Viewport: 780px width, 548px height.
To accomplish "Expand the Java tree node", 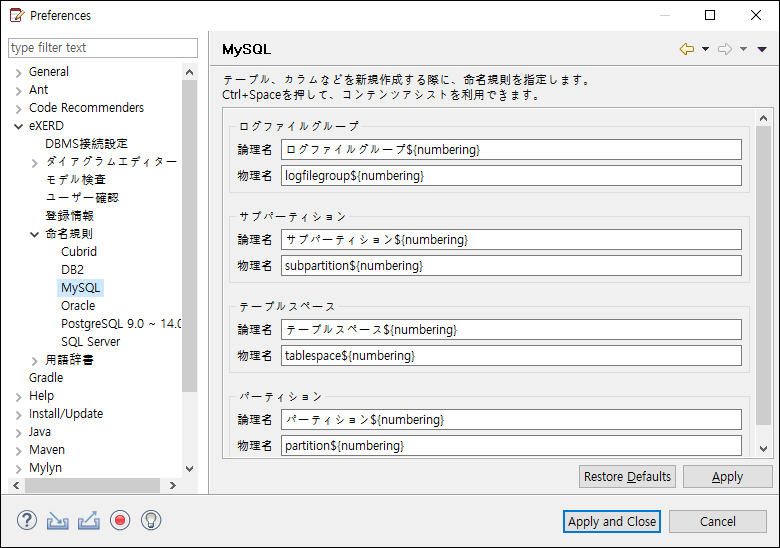I will 18,433.
